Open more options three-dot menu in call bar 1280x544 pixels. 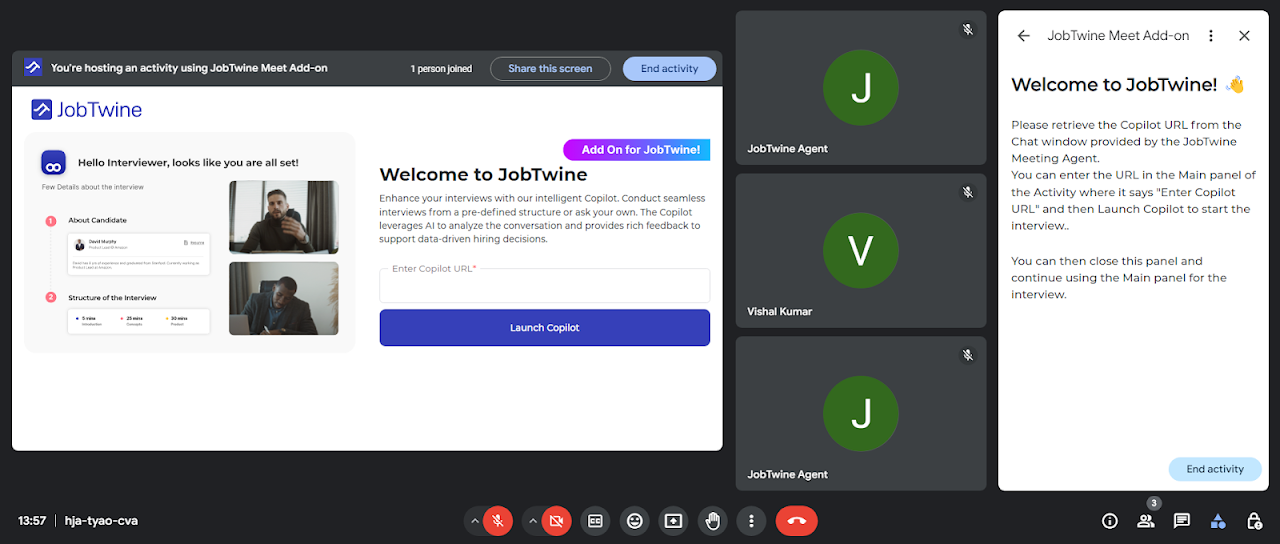tap(751, 521)
